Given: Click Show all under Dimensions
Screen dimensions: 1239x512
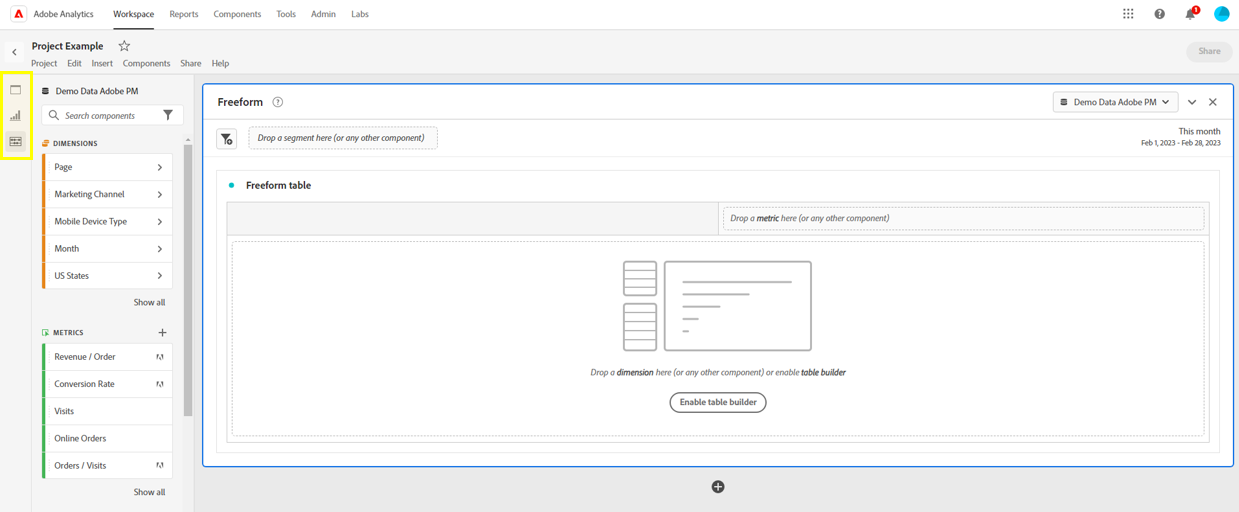Looking at the screenshot, I should [x=149, y=302].
